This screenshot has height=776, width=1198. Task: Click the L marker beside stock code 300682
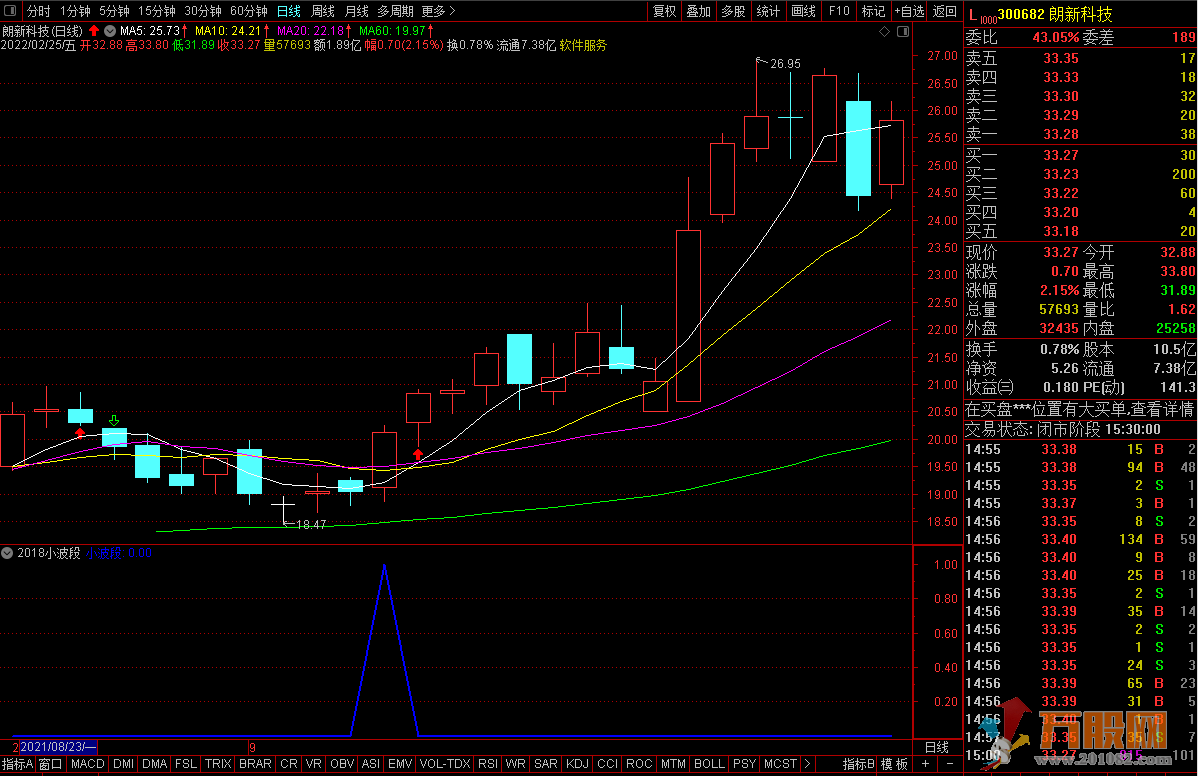[x=973, y=12]
